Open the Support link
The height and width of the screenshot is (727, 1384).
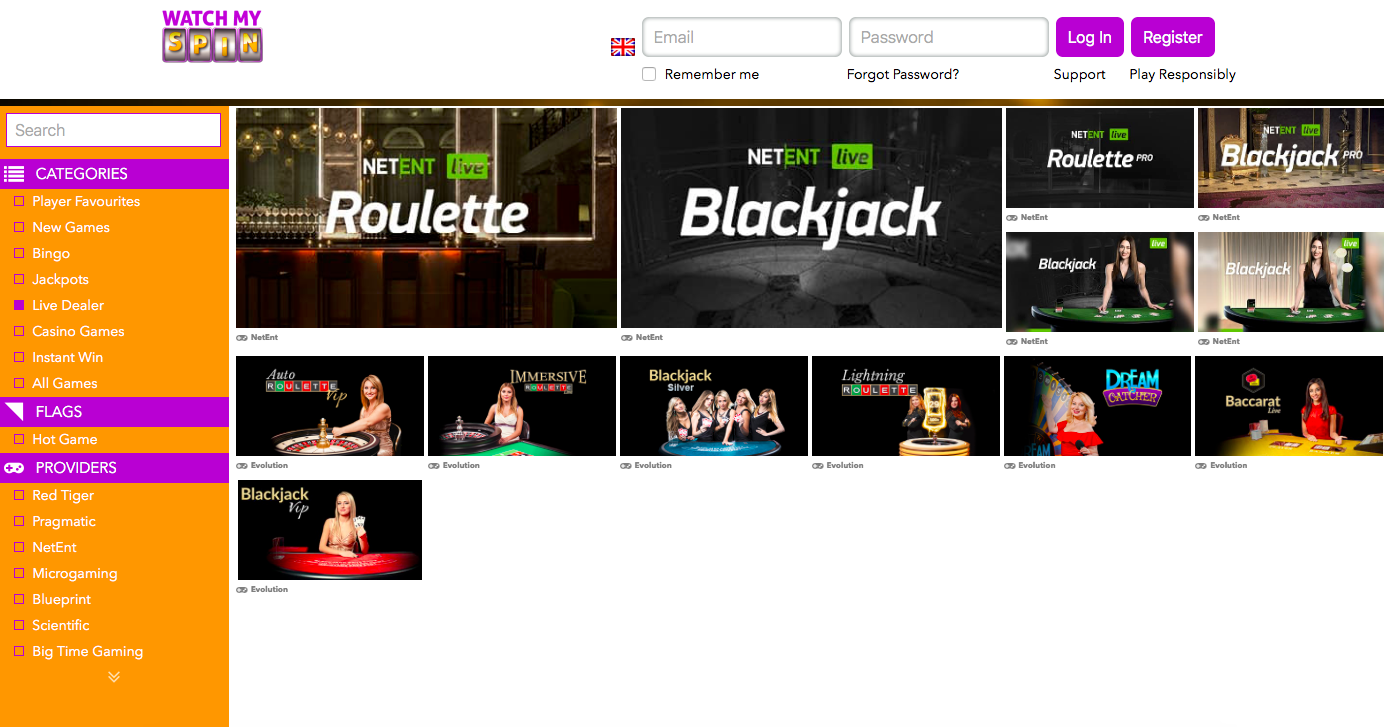(x=1079, y=74)
